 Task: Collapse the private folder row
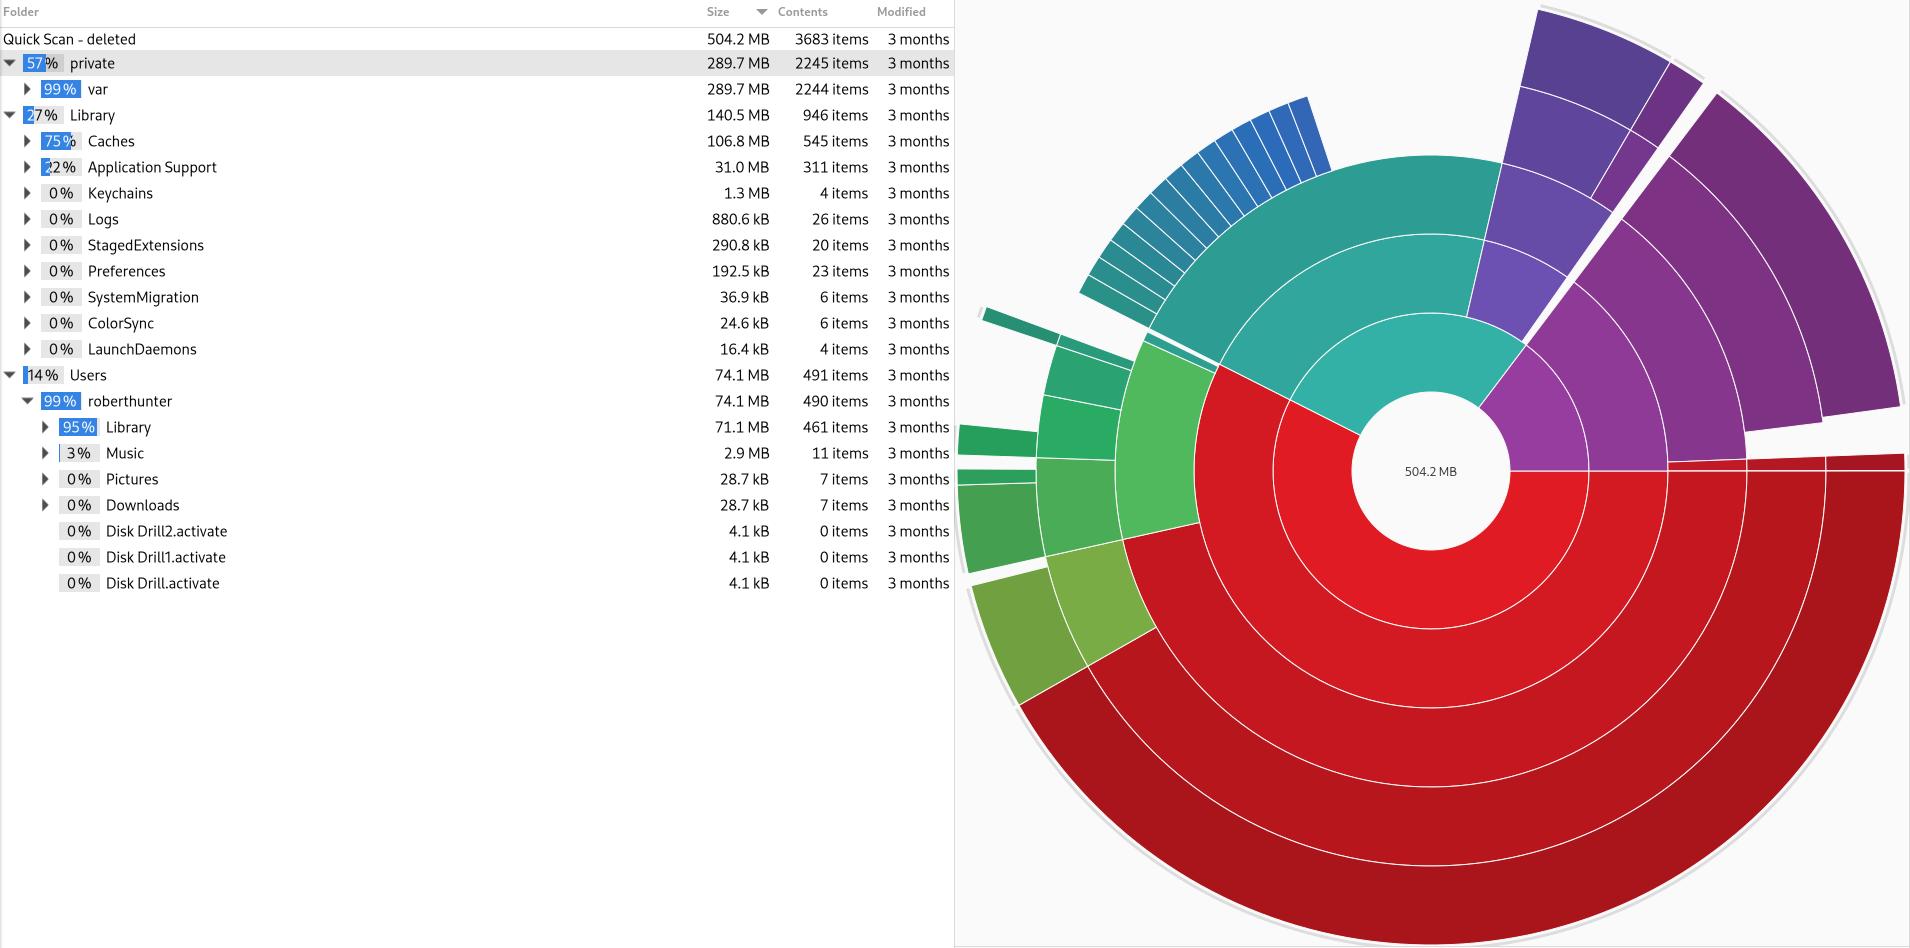10,63
